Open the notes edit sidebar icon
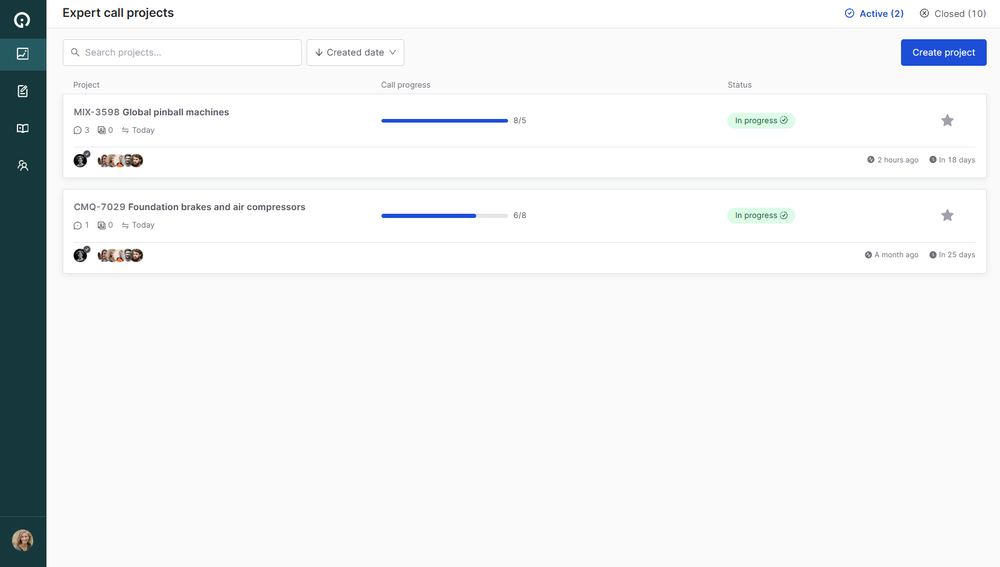 [22, 91]
